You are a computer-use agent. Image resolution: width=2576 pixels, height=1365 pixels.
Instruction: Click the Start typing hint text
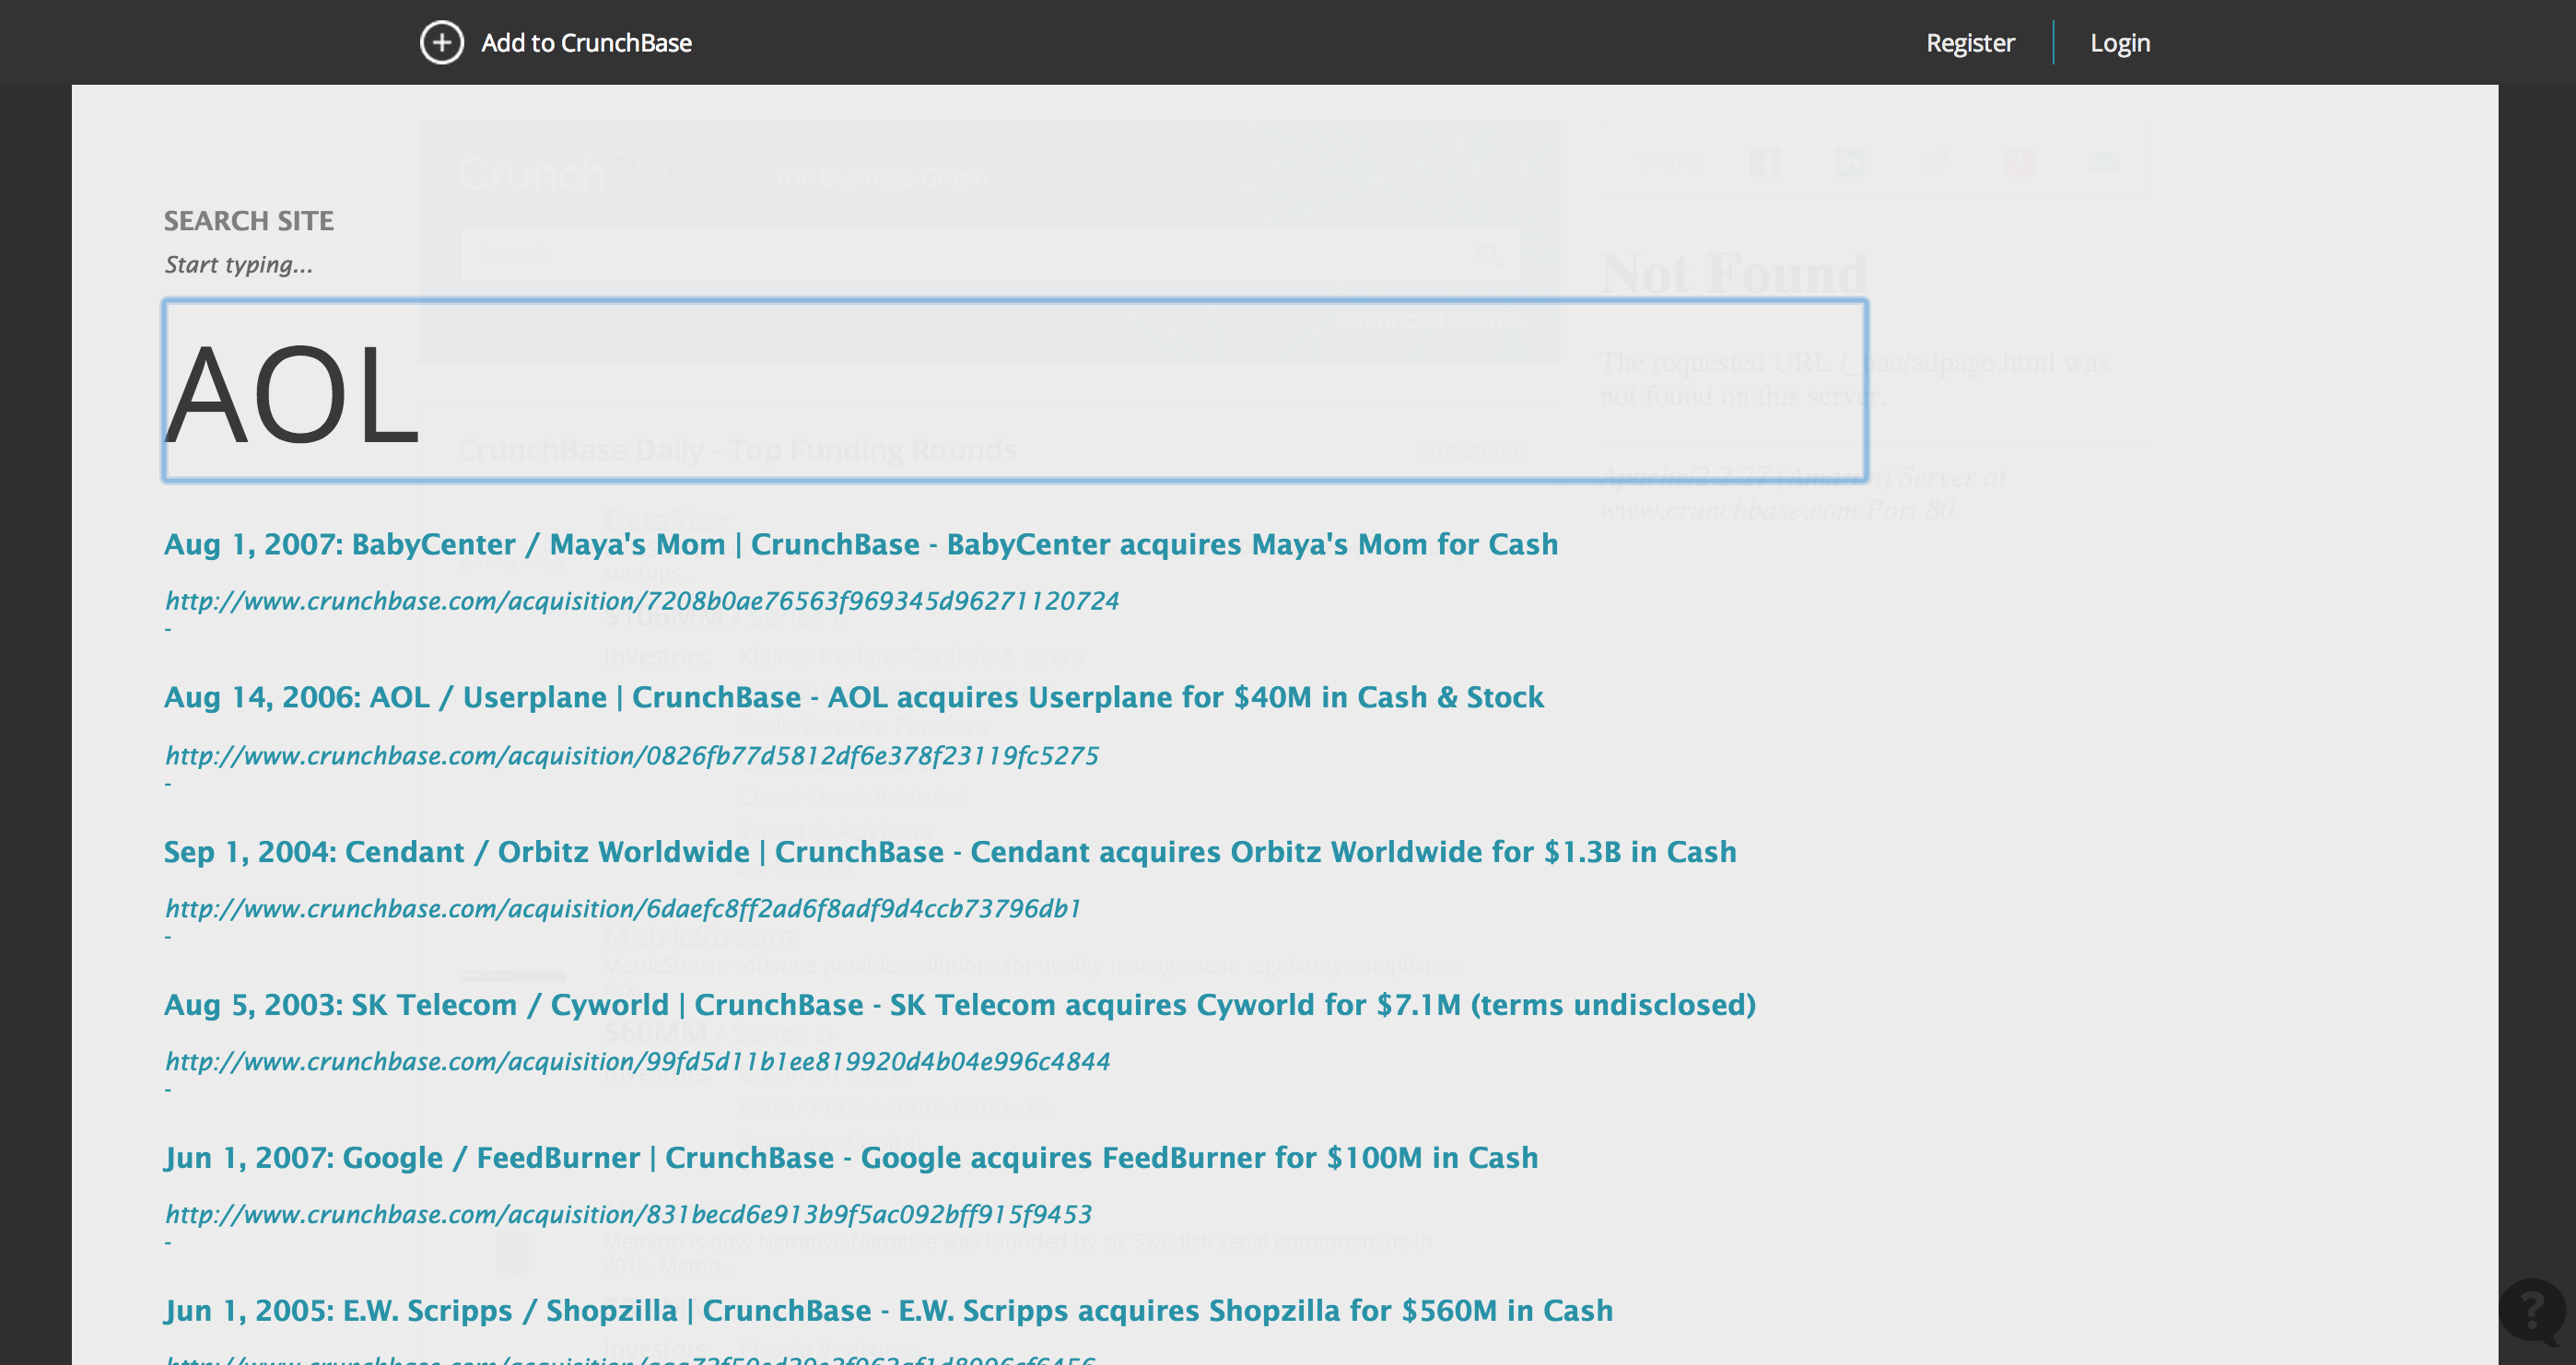(238, 265)
